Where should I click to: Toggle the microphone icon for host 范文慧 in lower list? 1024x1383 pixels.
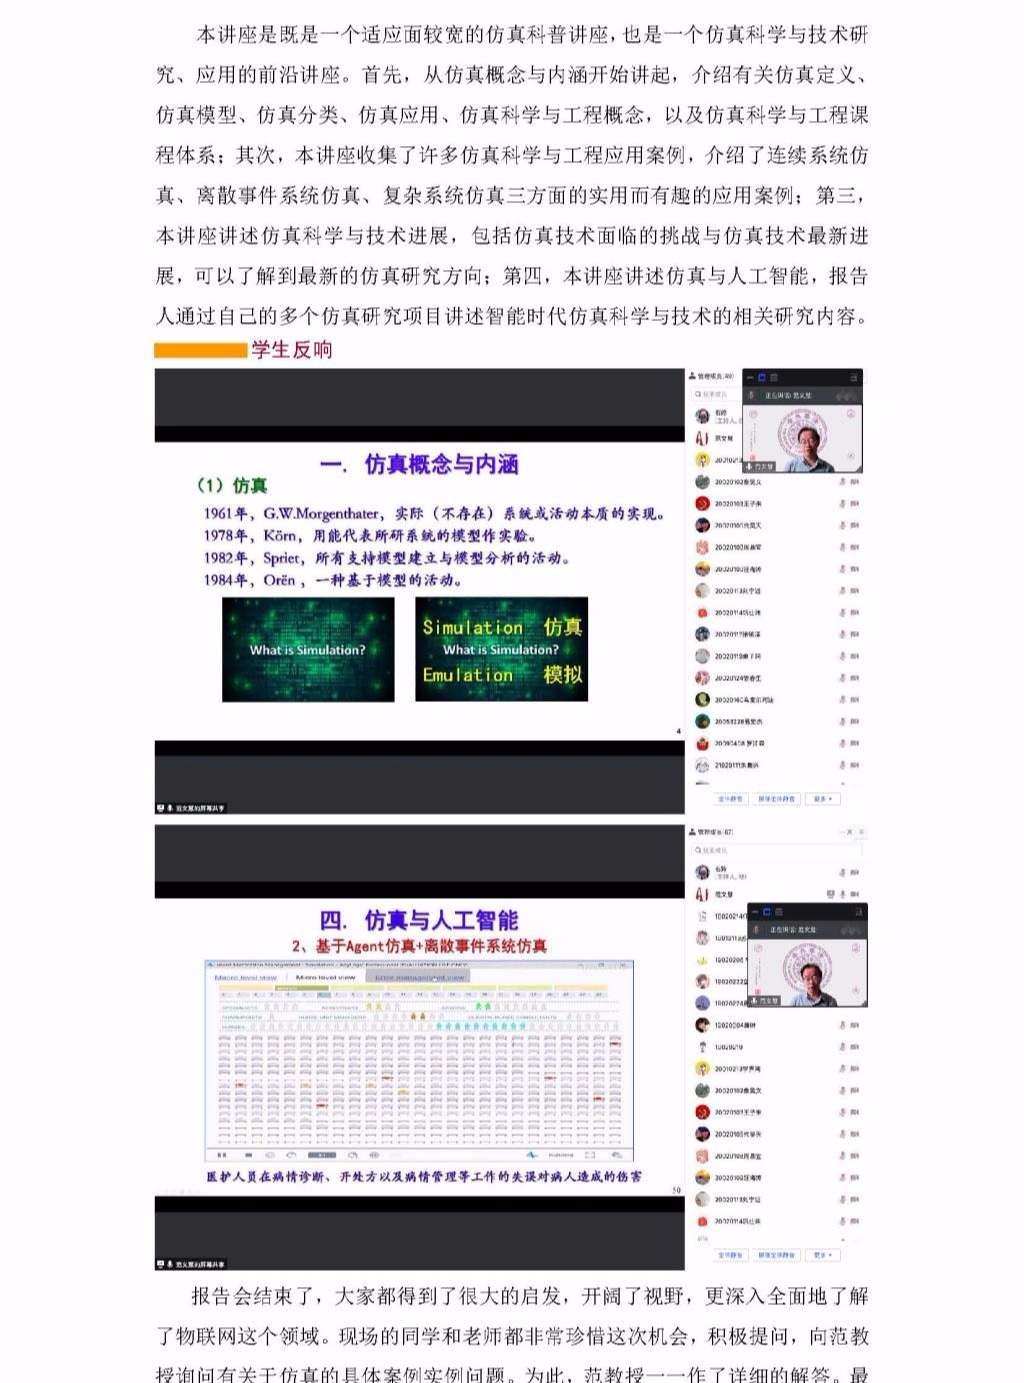[844, 894]
